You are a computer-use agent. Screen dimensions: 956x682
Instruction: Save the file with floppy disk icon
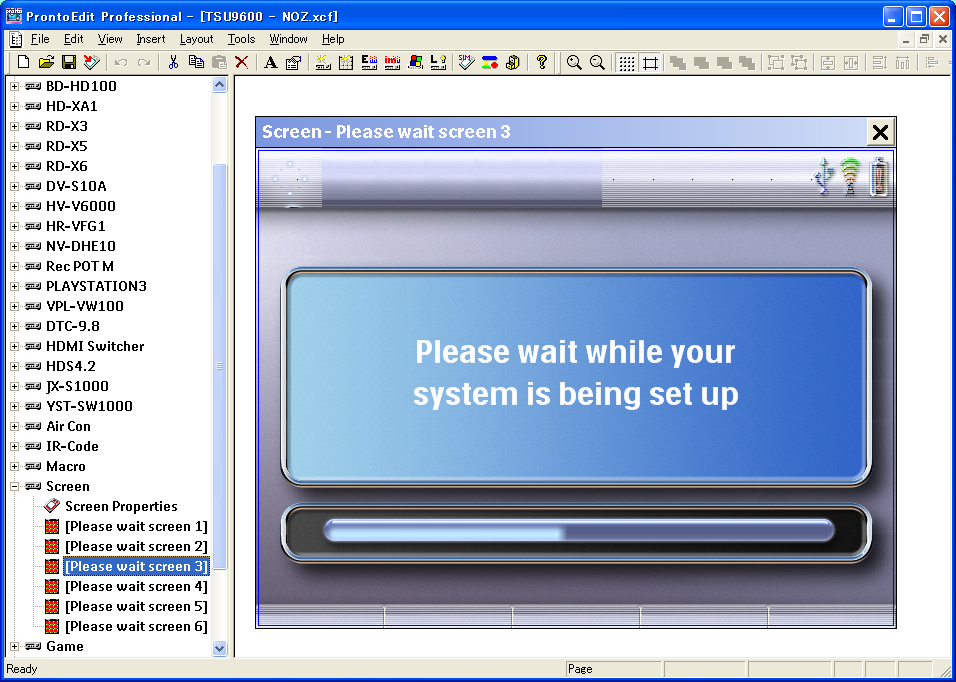pyautogui.click(x=69, y=62)
